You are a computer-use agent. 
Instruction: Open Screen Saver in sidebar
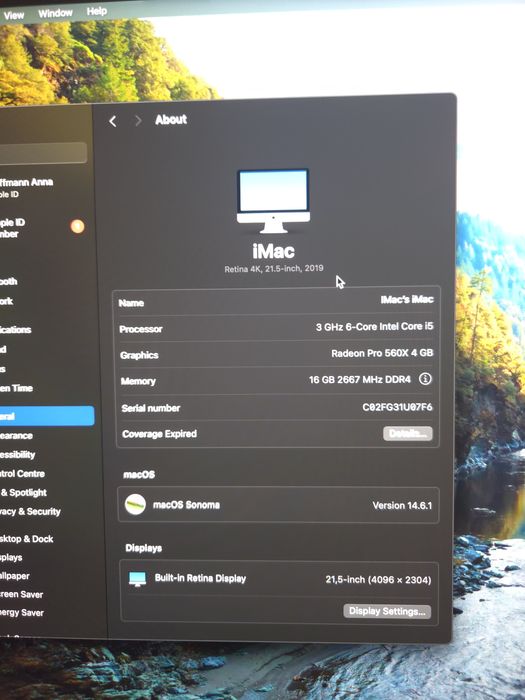21,594
